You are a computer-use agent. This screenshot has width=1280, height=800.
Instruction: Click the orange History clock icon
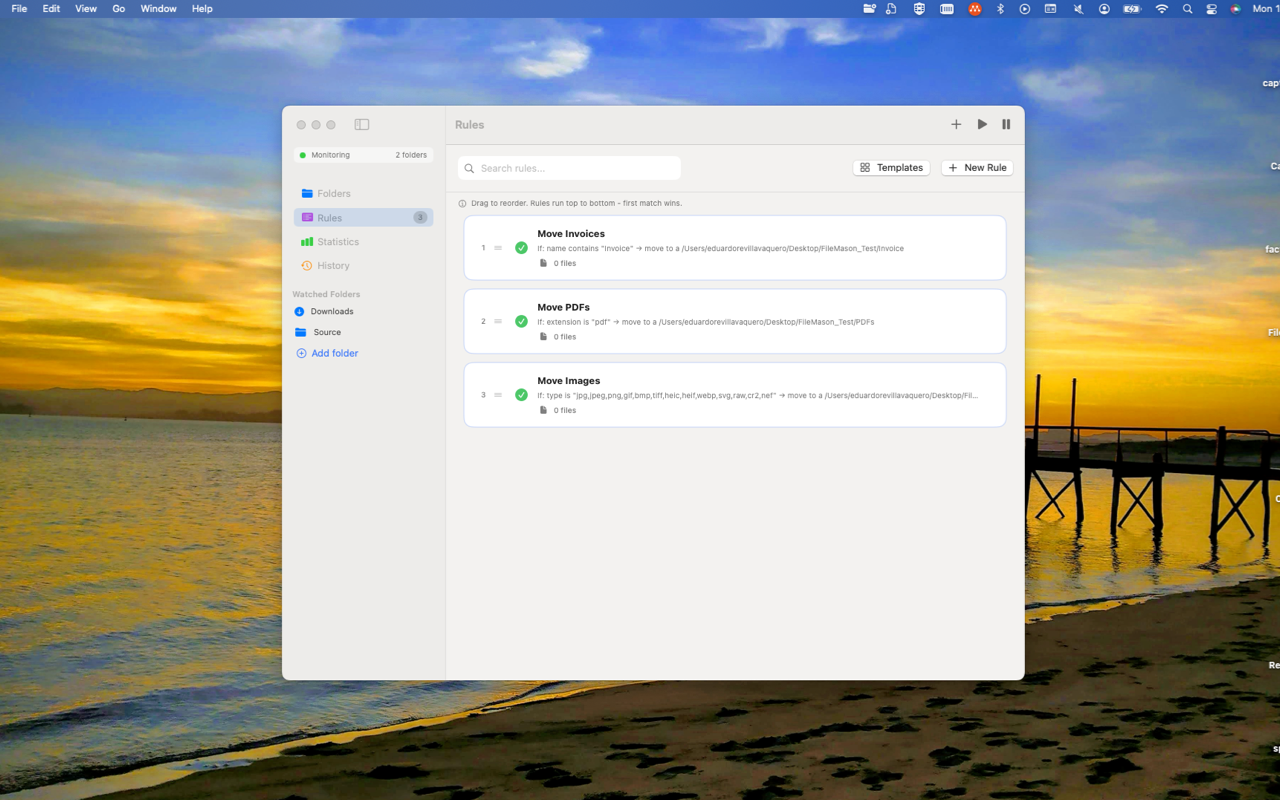307,265
